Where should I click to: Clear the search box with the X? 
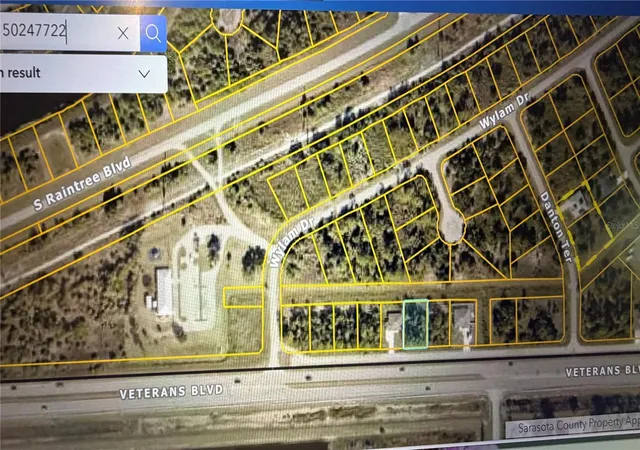pos(123,33)
